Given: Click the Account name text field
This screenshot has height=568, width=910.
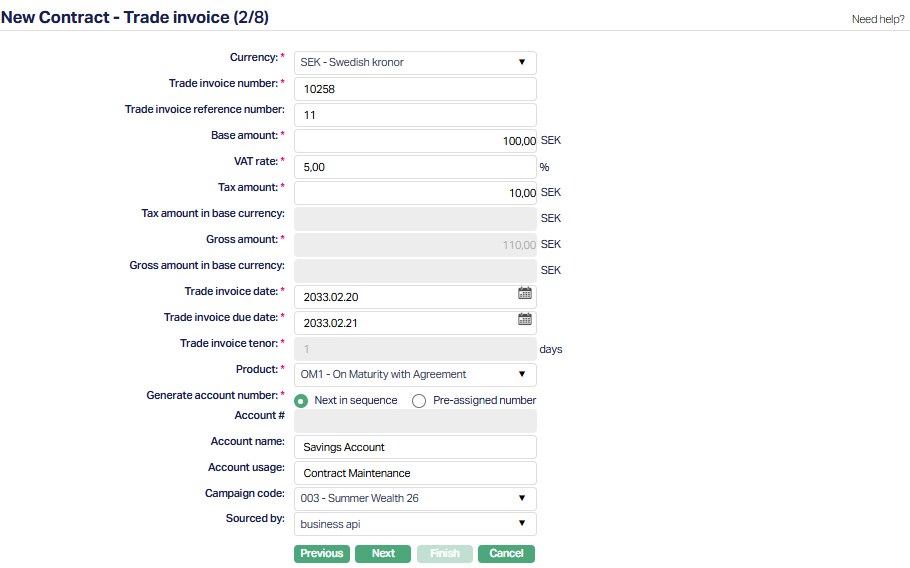Looking at the screenshot, I should (x=415, y=447).
